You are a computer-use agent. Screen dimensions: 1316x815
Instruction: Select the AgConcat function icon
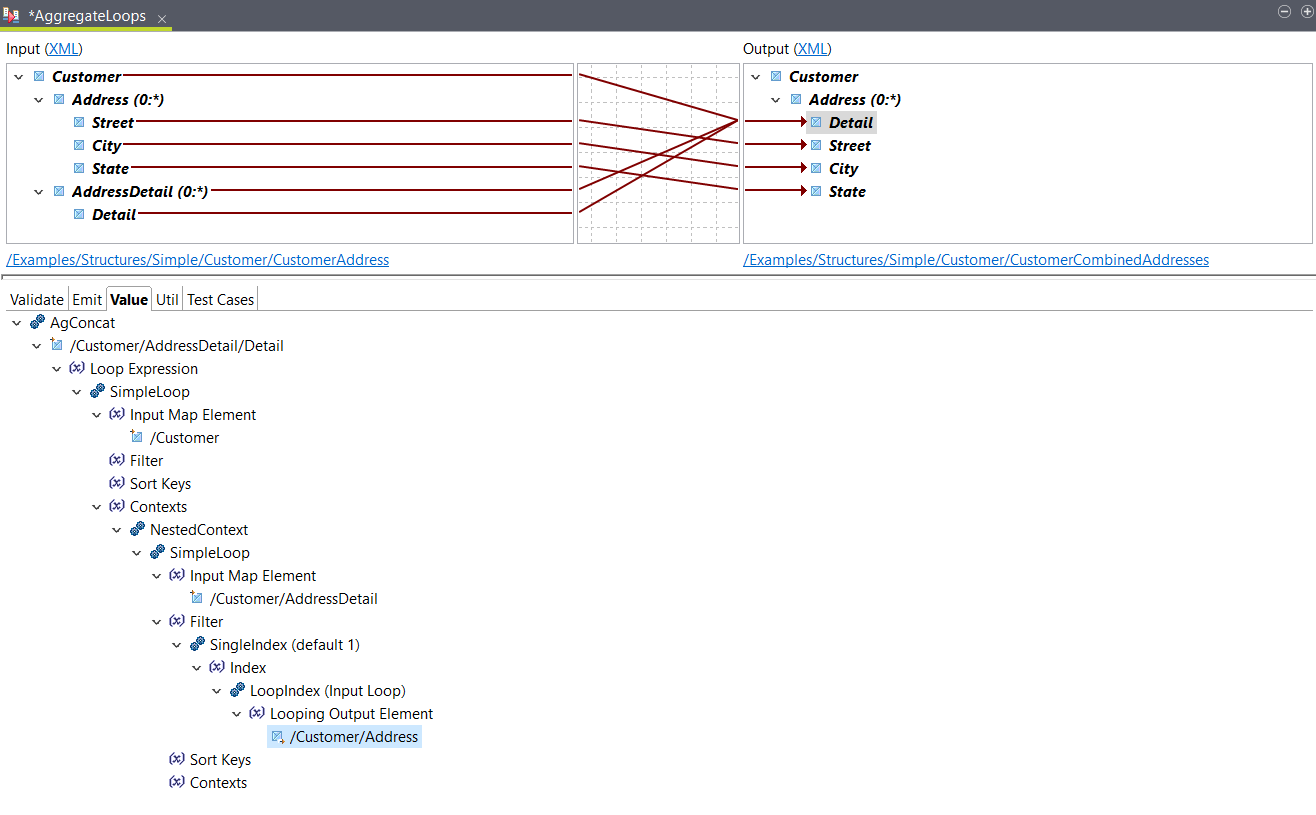37,322
